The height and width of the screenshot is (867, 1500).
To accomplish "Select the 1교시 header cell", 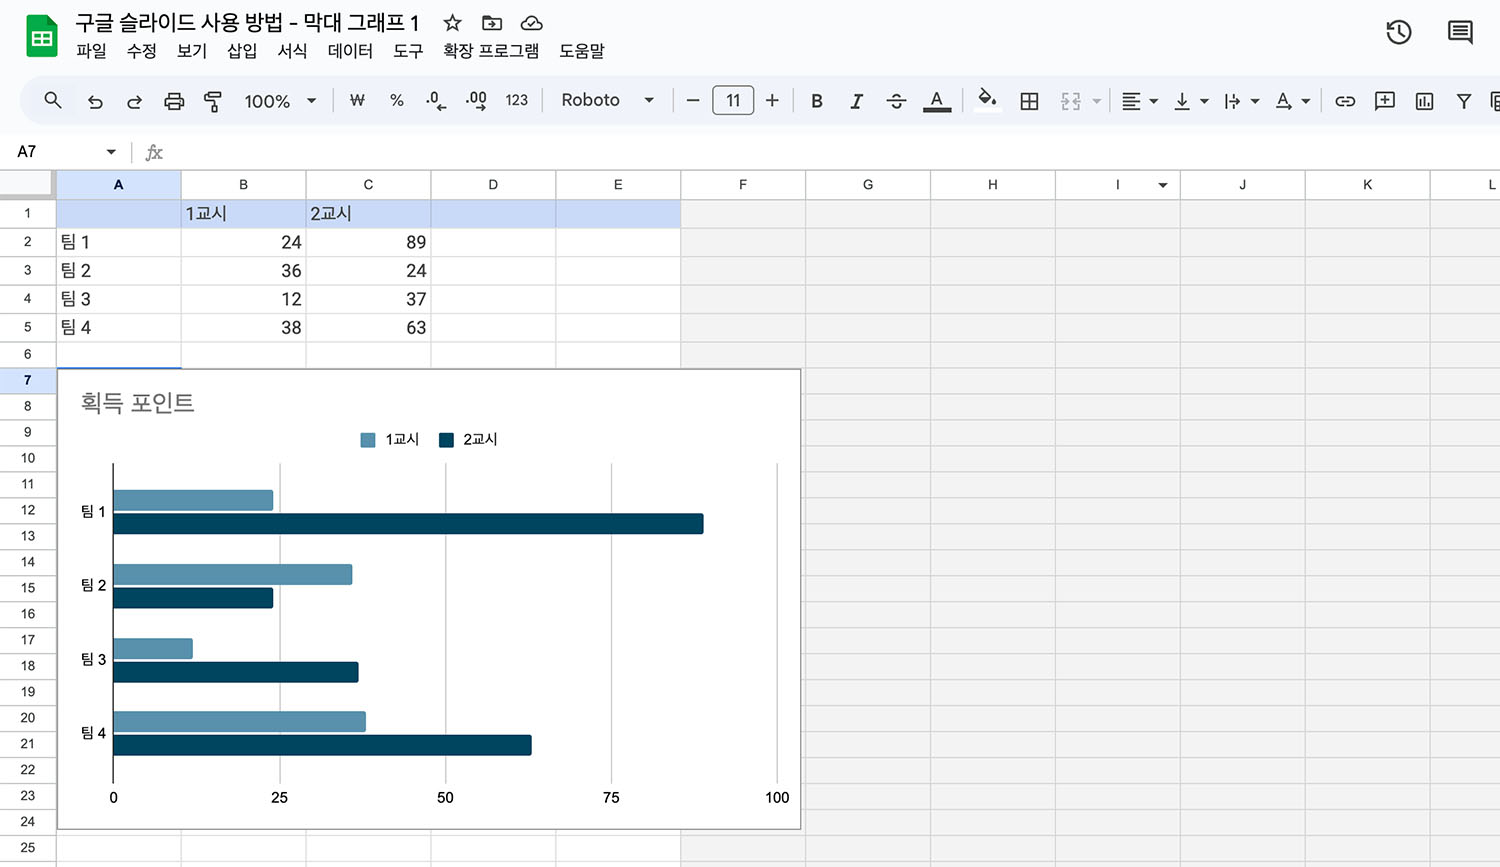I will point(243,214).
